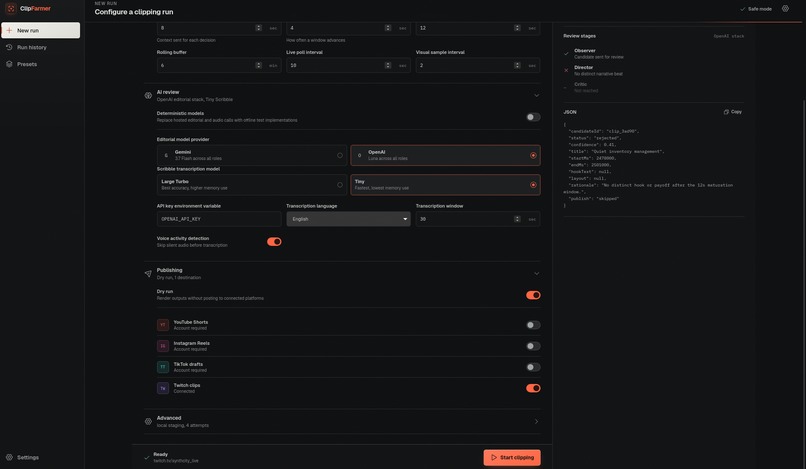Turn off Voice activity detection
Image resolution: width=806 pixels, height=469 pixels.
click(x=274, y=242)
